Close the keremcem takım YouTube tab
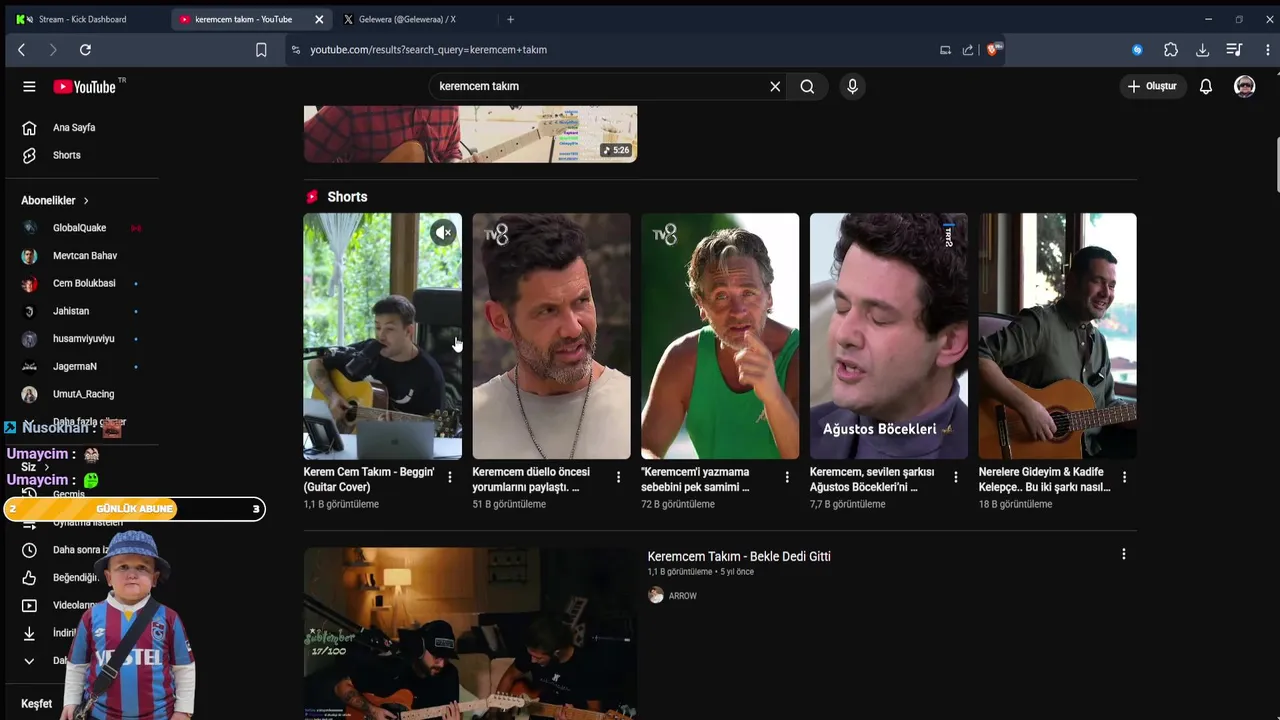Image resolution: width=1280 pixels, height=720 pixels. 319,19
